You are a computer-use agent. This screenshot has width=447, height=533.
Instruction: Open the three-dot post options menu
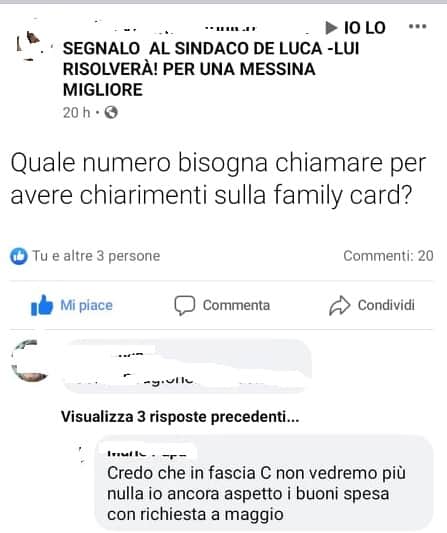coord(417,27)
